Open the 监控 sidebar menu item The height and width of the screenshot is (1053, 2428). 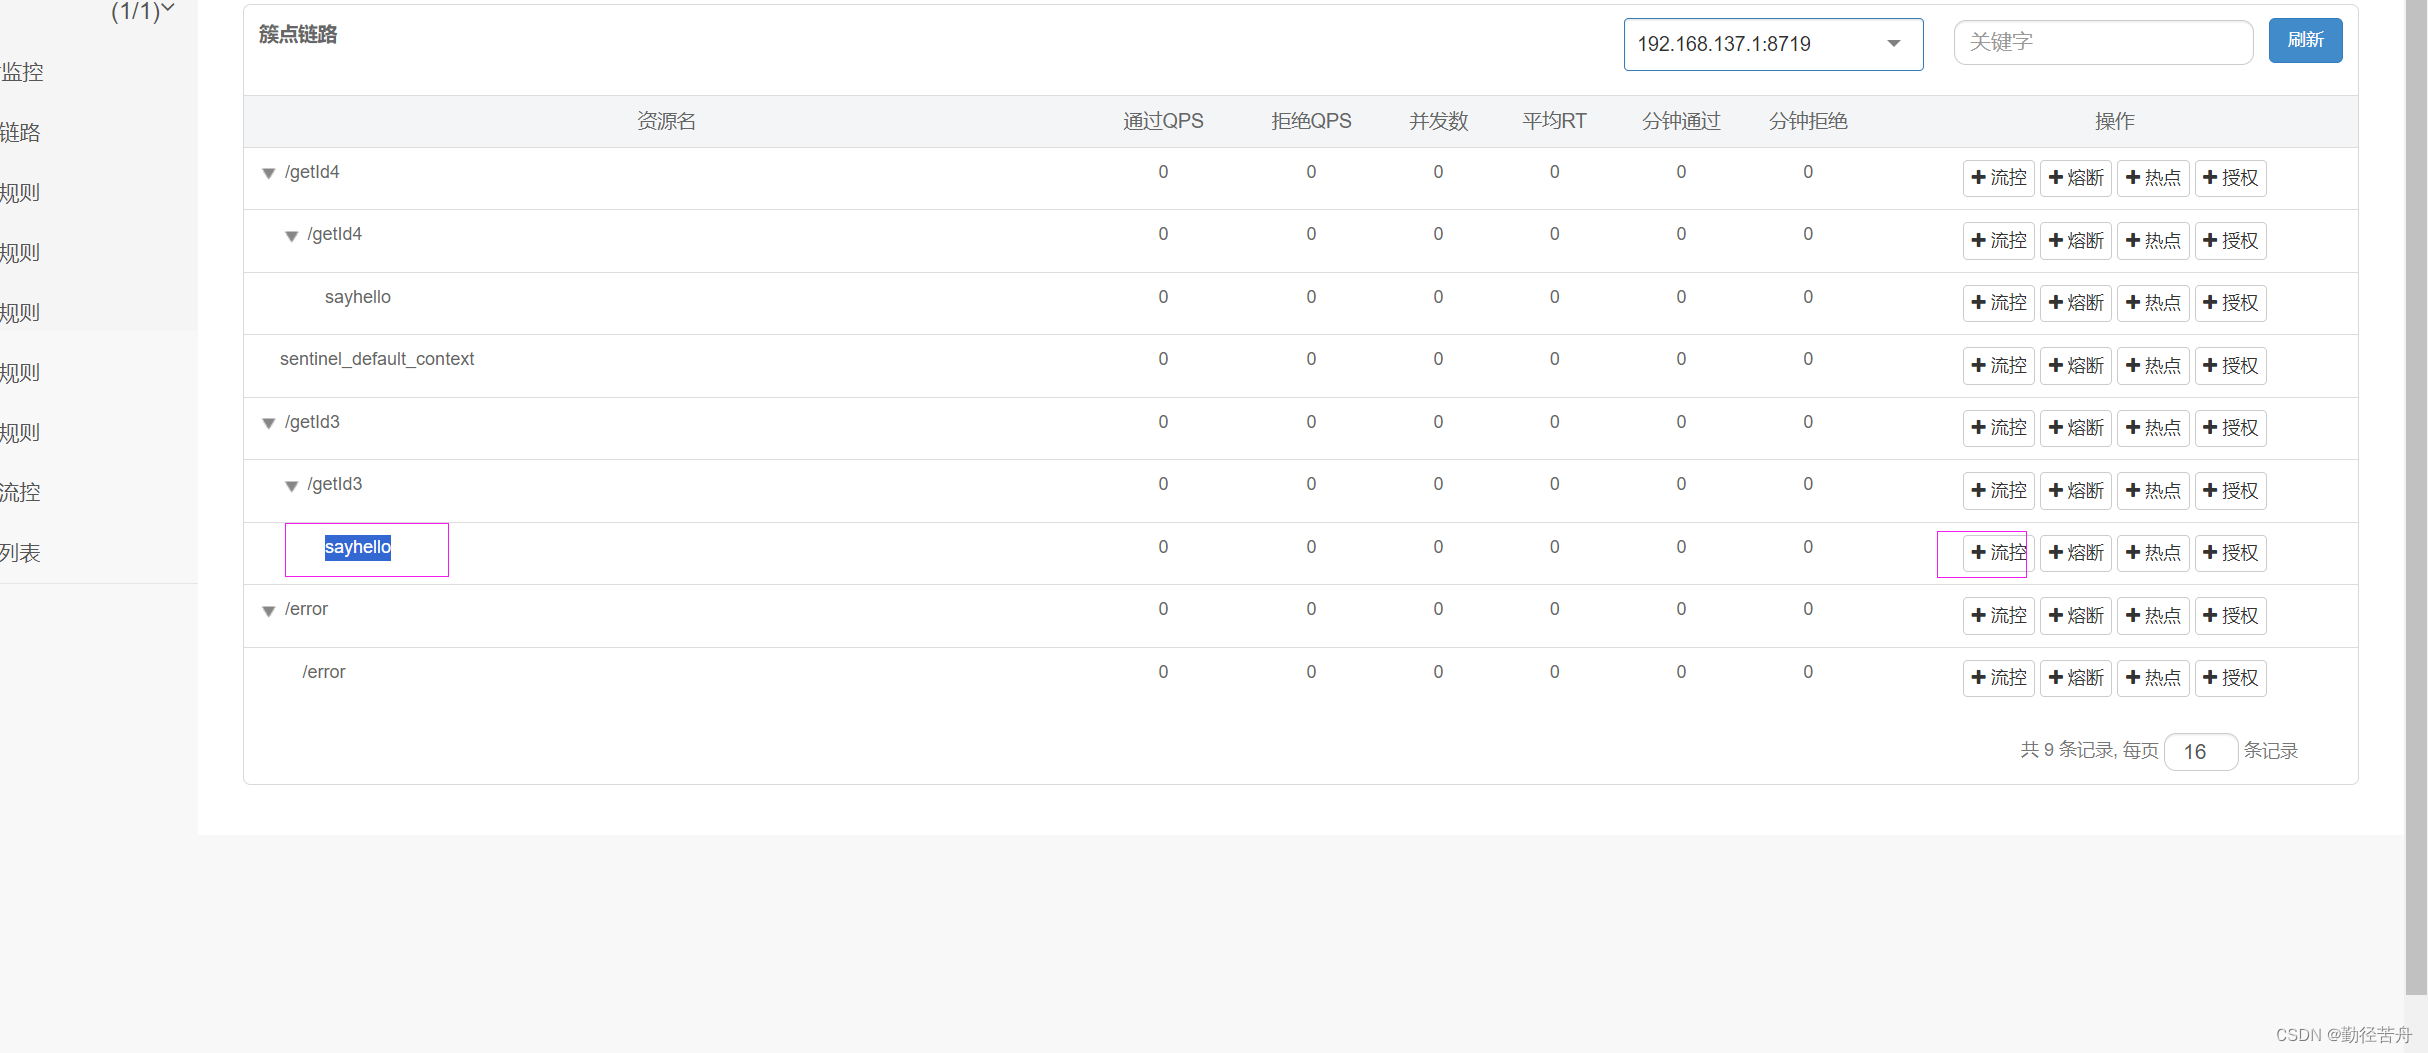pyautogui.click(x=22, y=72)
